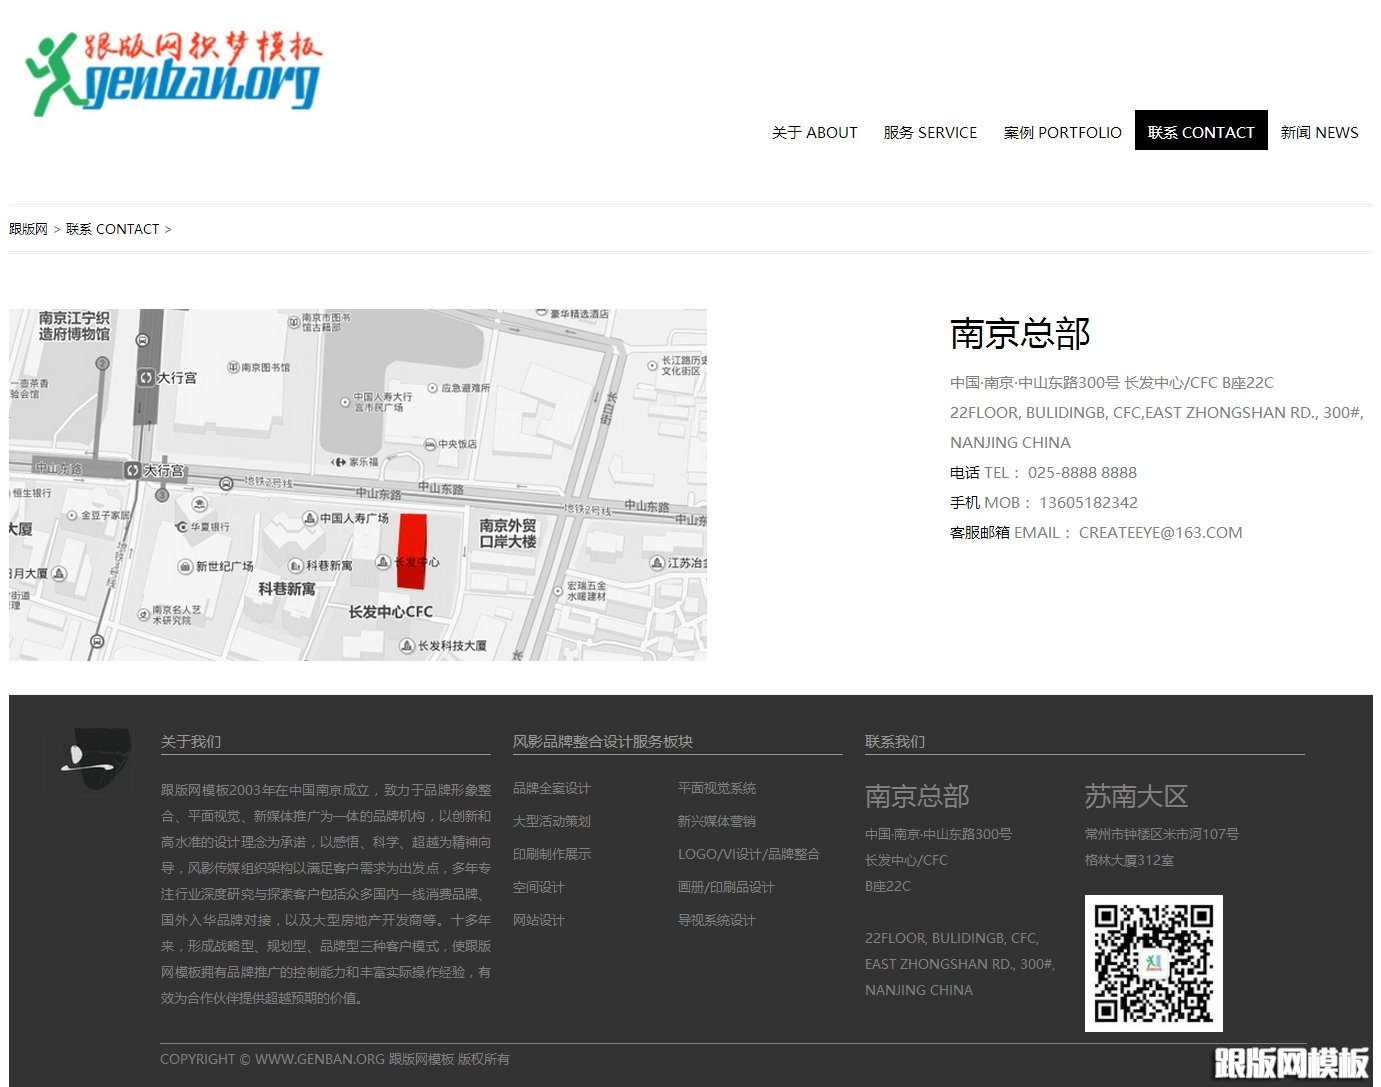Click the 新世纪广场 shopping icon on the map

coord(185,566)
